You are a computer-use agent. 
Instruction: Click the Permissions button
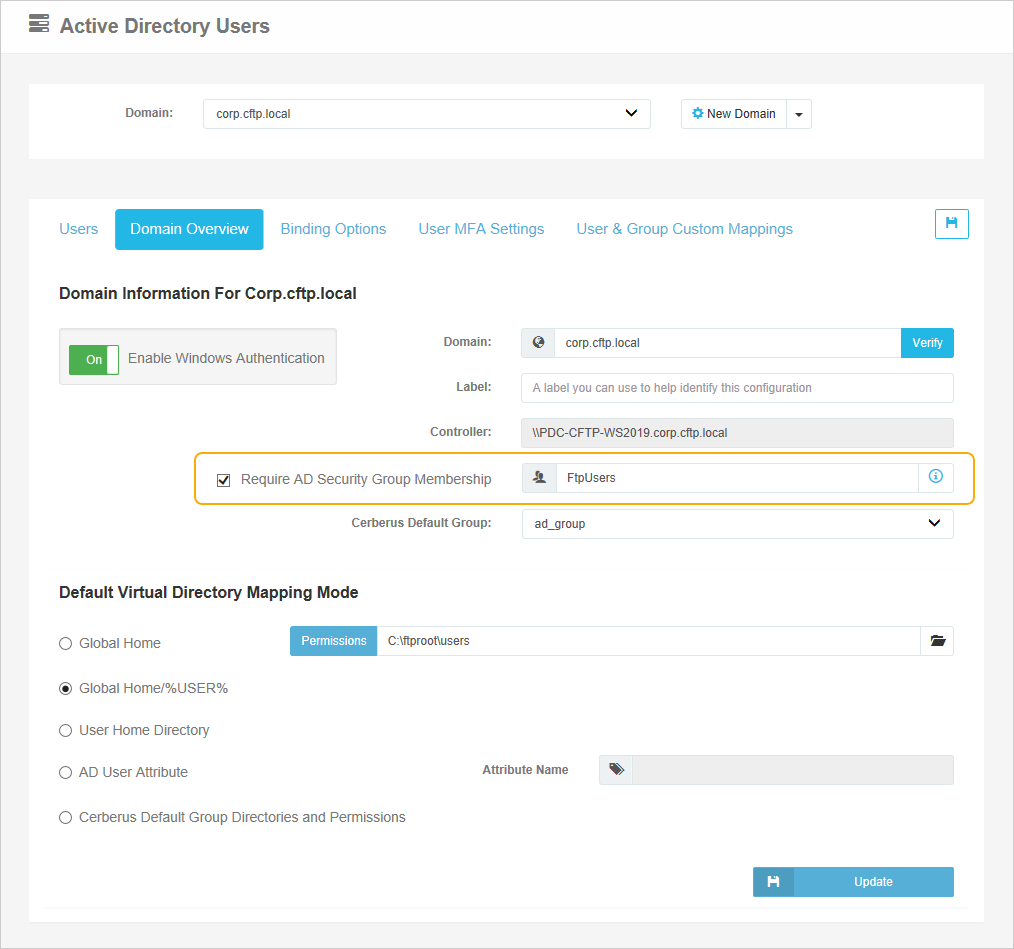334,641
